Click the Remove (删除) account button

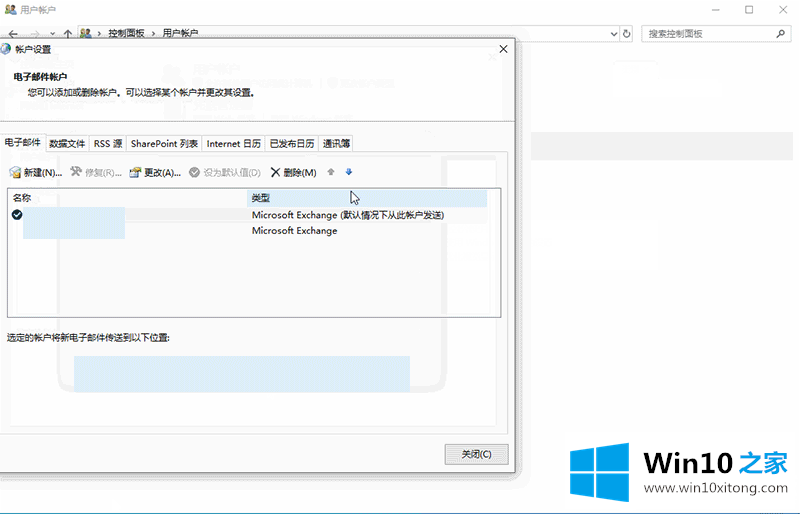point(293,173)
